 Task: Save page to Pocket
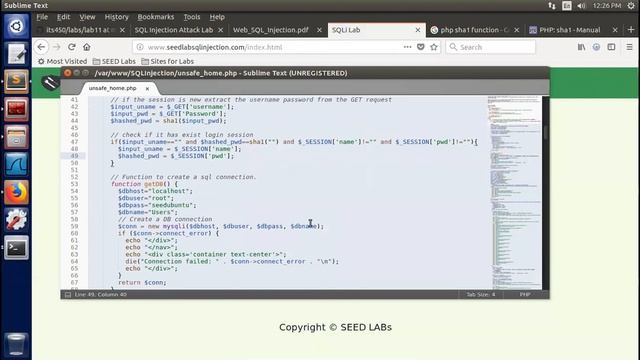(x=420, y=47)
